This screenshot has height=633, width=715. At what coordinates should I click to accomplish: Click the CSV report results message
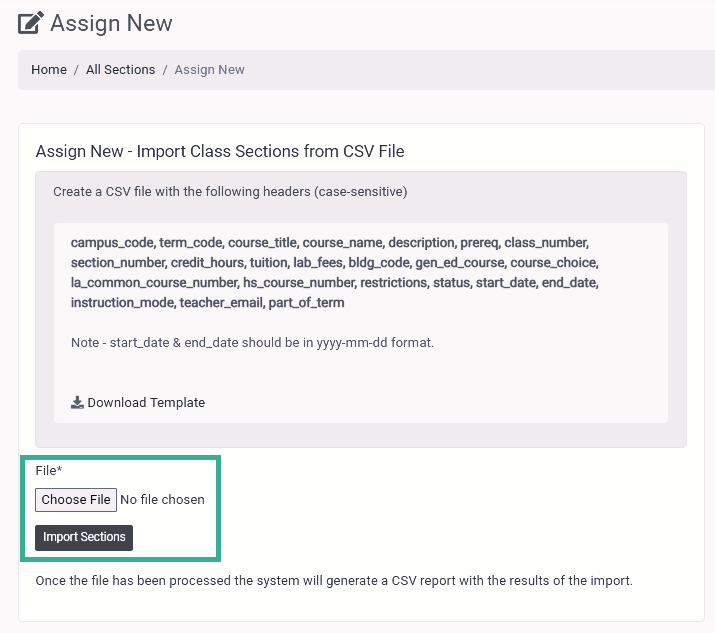pos(334,581)
